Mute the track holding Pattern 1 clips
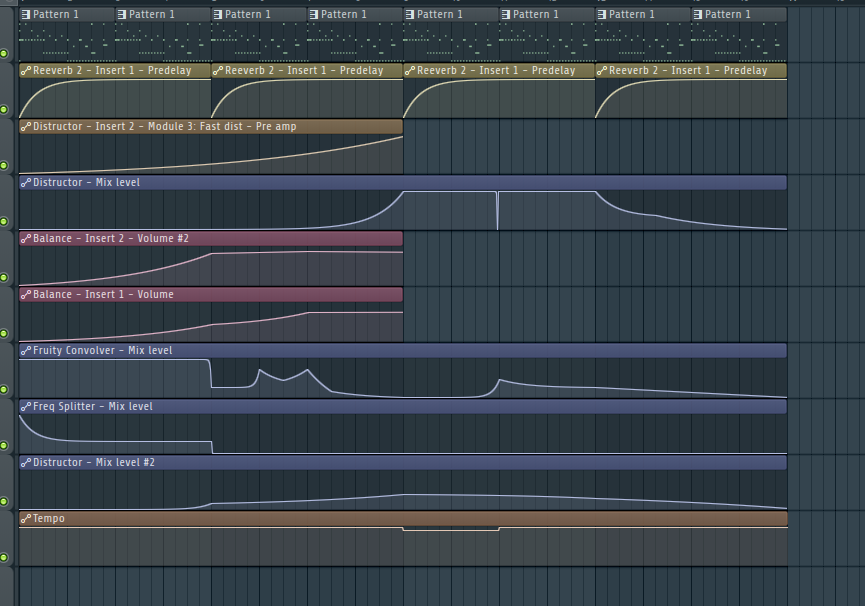This screenshot has width=865, height=606. [4, 53]
